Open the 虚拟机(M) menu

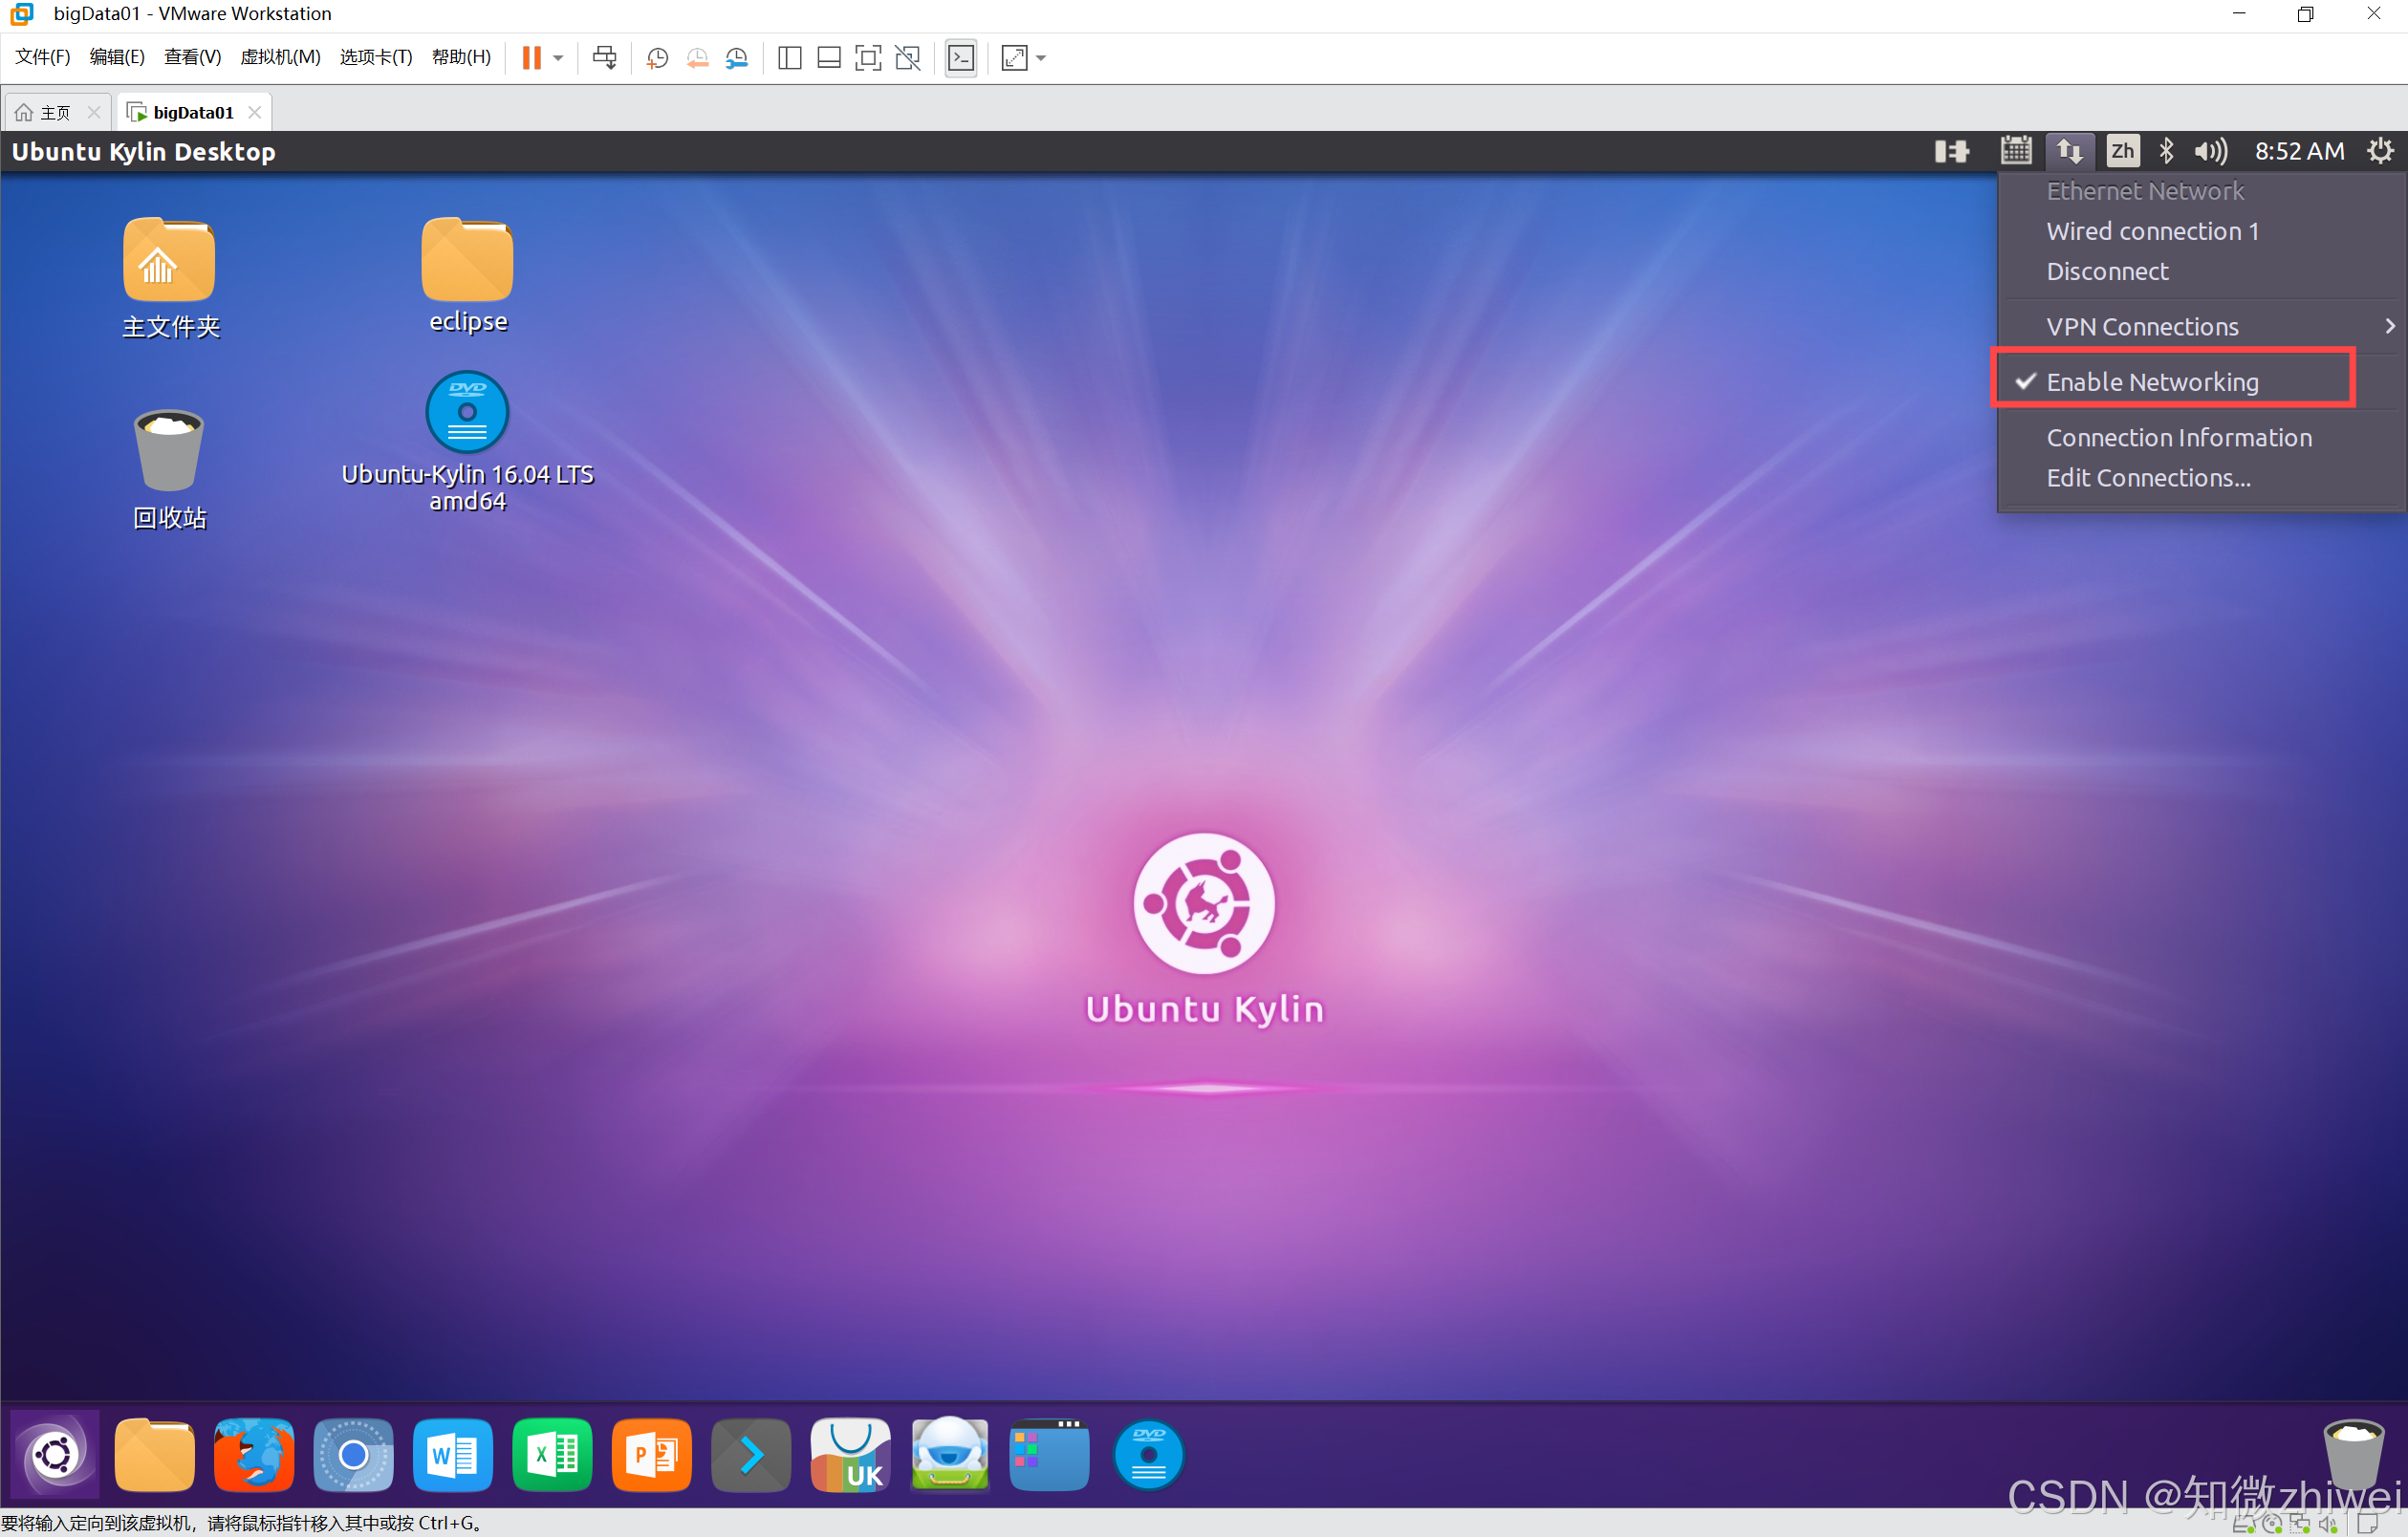point(280,57)
